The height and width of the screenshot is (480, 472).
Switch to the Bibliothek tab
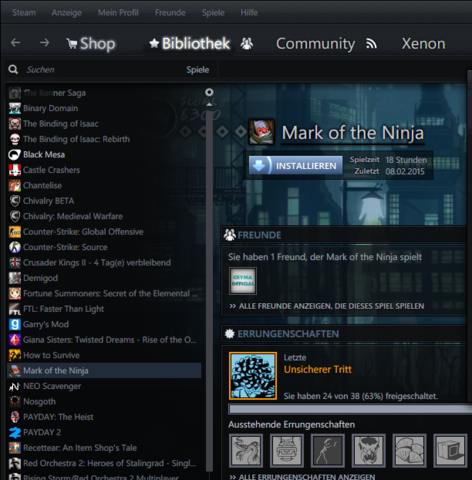[x=189, y=44]
